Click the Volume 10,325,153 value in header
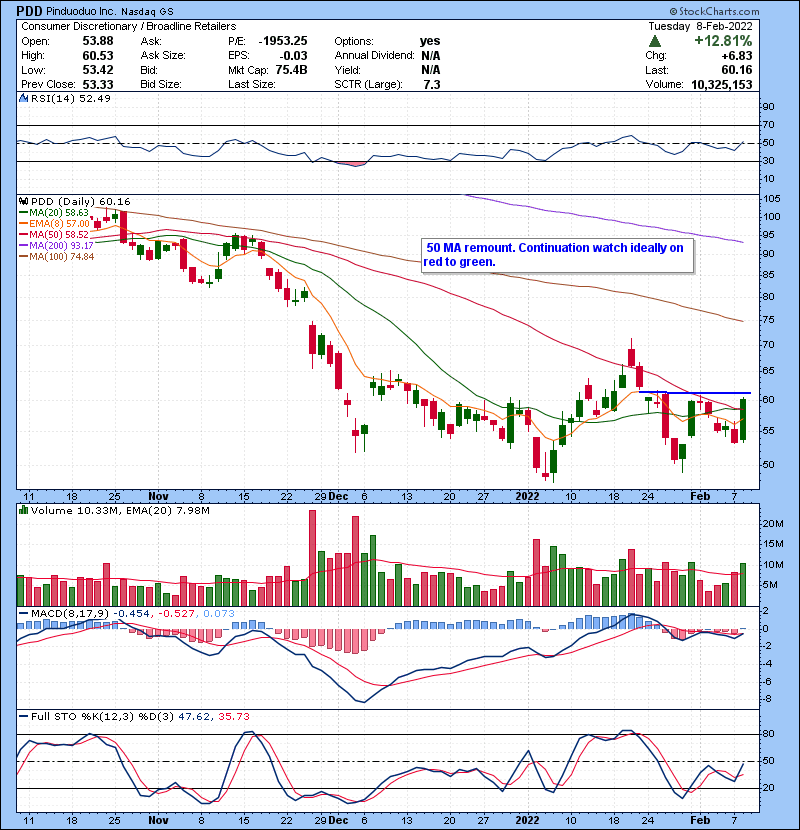This screenshot has width=800, height=830. click(722, 85)
